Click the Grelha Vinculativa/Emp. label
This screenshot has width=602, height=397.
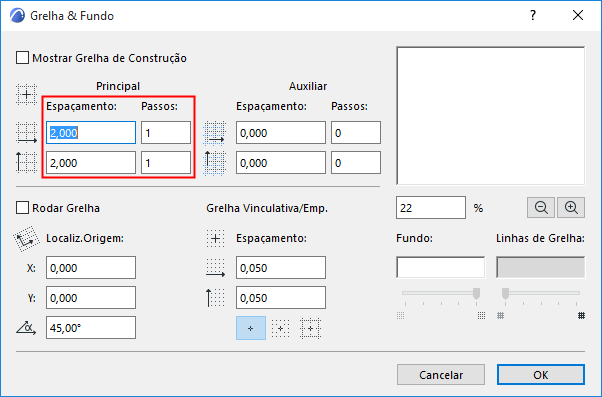(267, 208)
